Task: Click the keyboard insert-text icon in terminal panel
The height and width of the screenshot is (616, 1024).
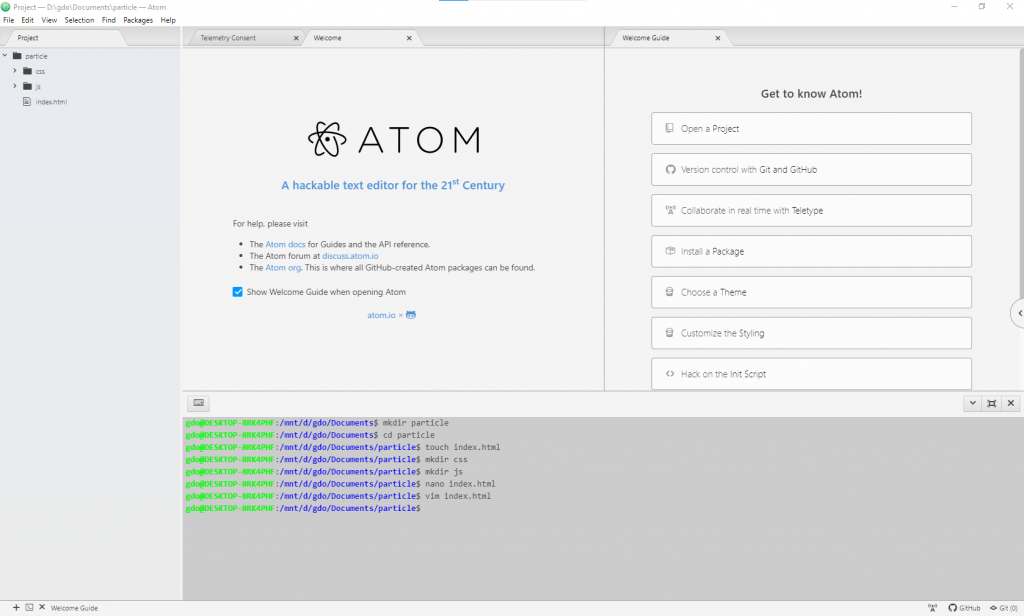Action: [x=199, y=403]
